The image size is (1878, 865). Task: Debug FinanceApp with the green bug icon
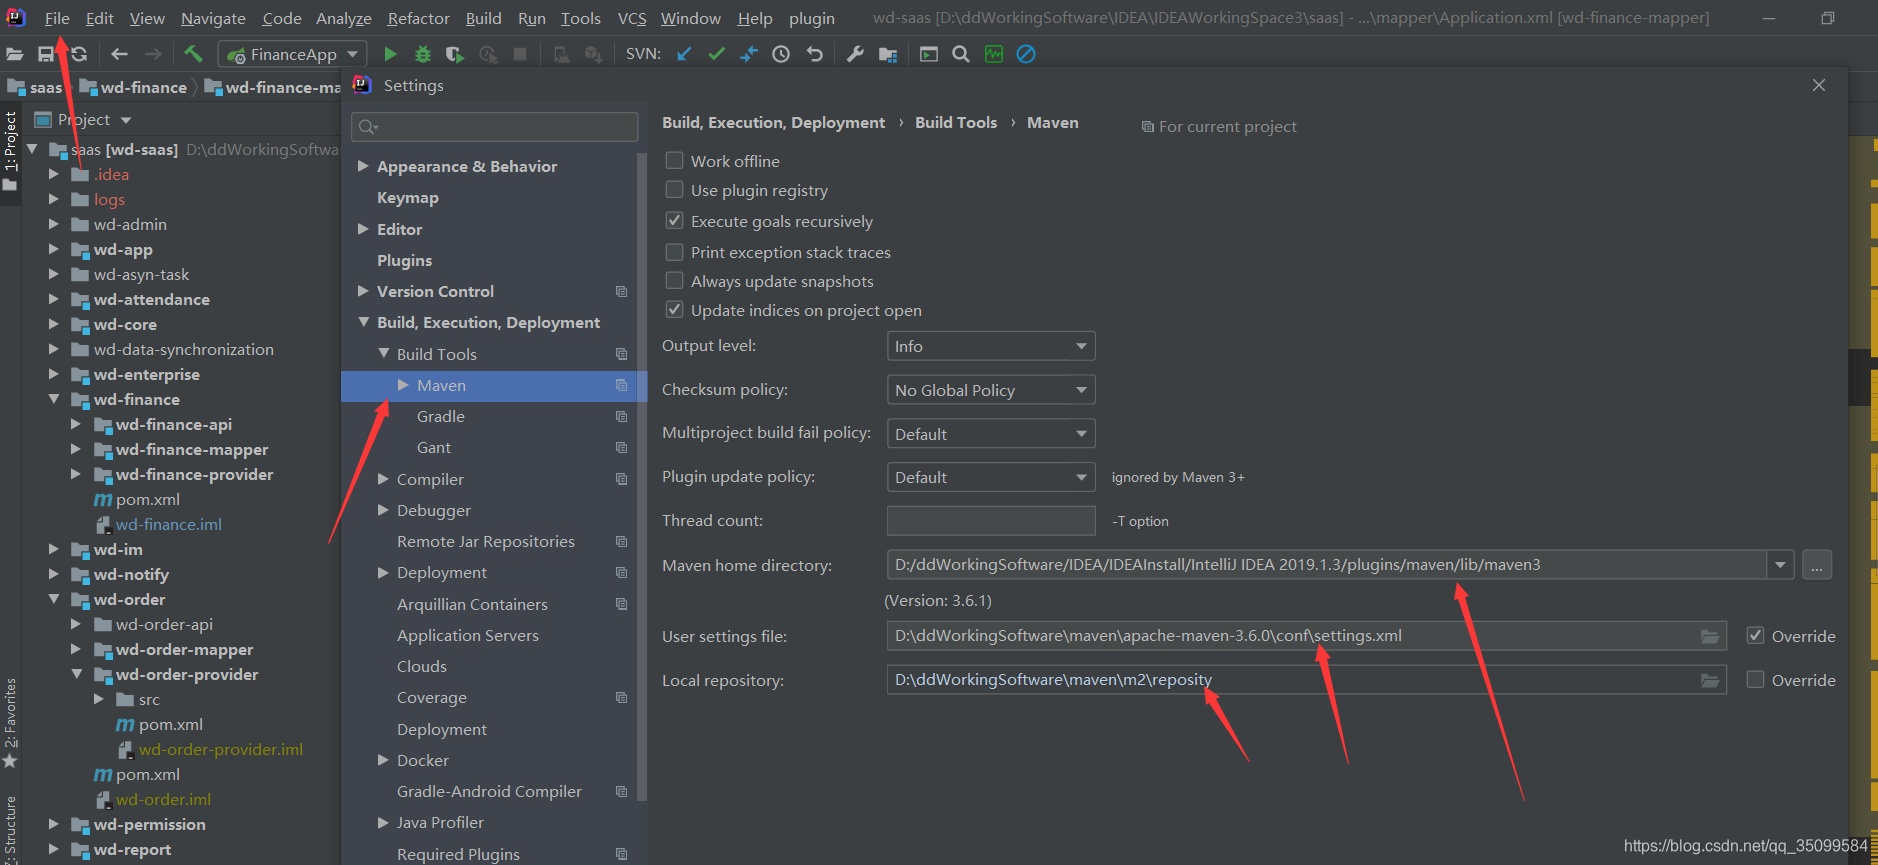(x=423, y=54)
